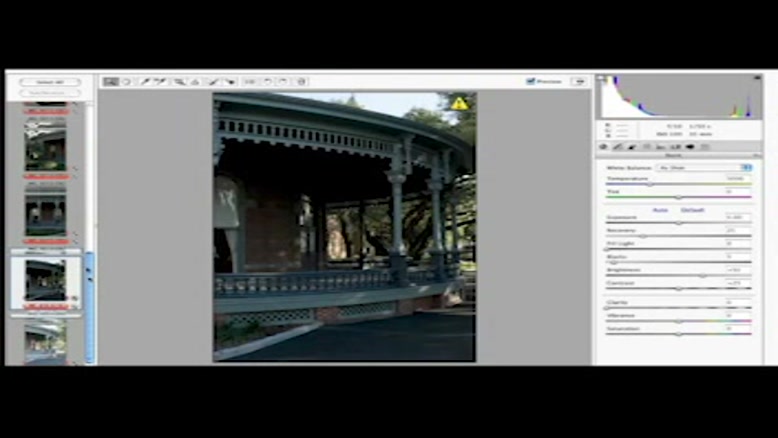Open the Camera Calibration panel tab
The image size is (778, 438).
(x=690, y=147)
